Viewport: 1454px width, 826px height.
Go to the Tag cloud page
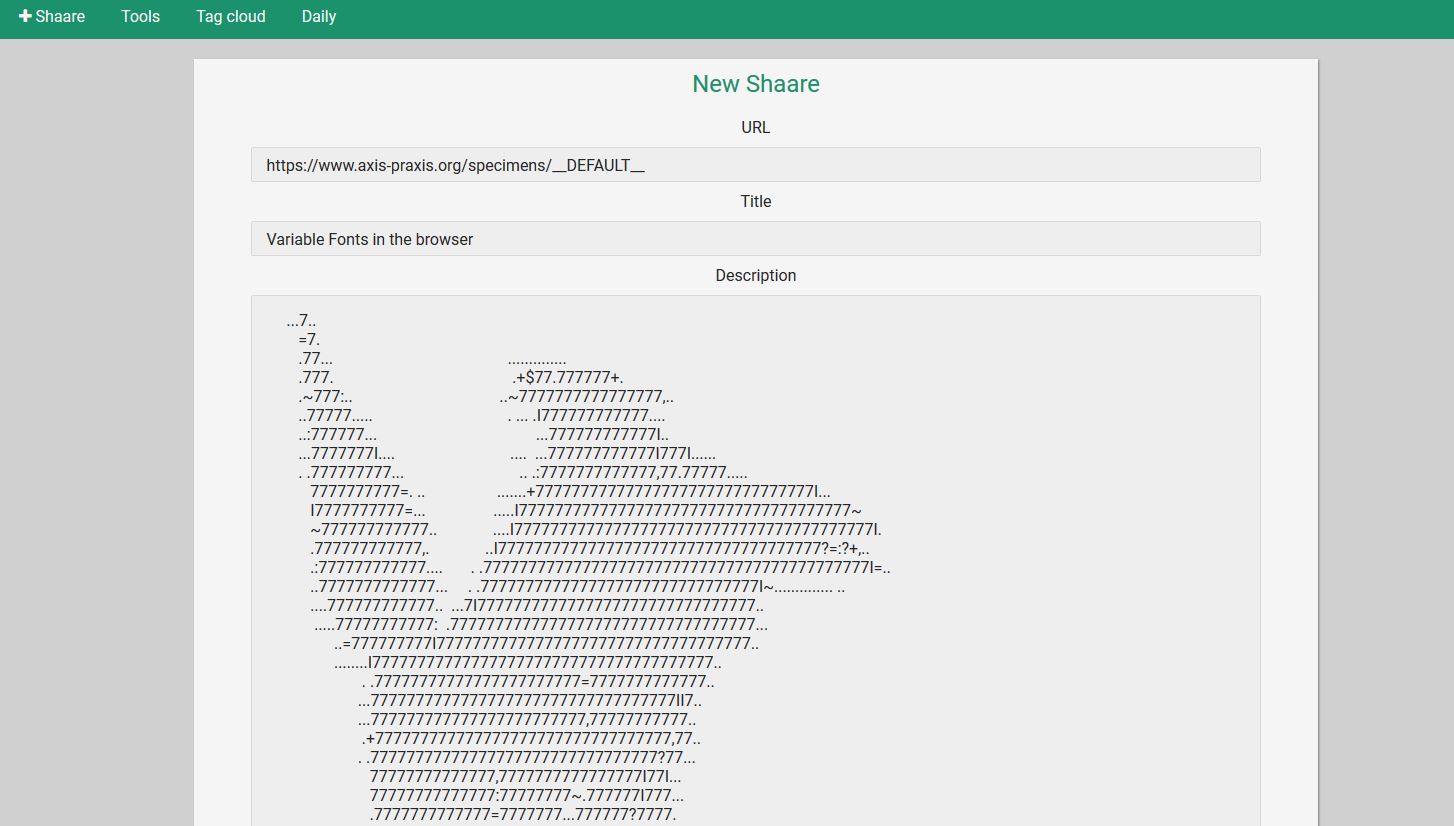pyautogui.click(x=230, y=17)
